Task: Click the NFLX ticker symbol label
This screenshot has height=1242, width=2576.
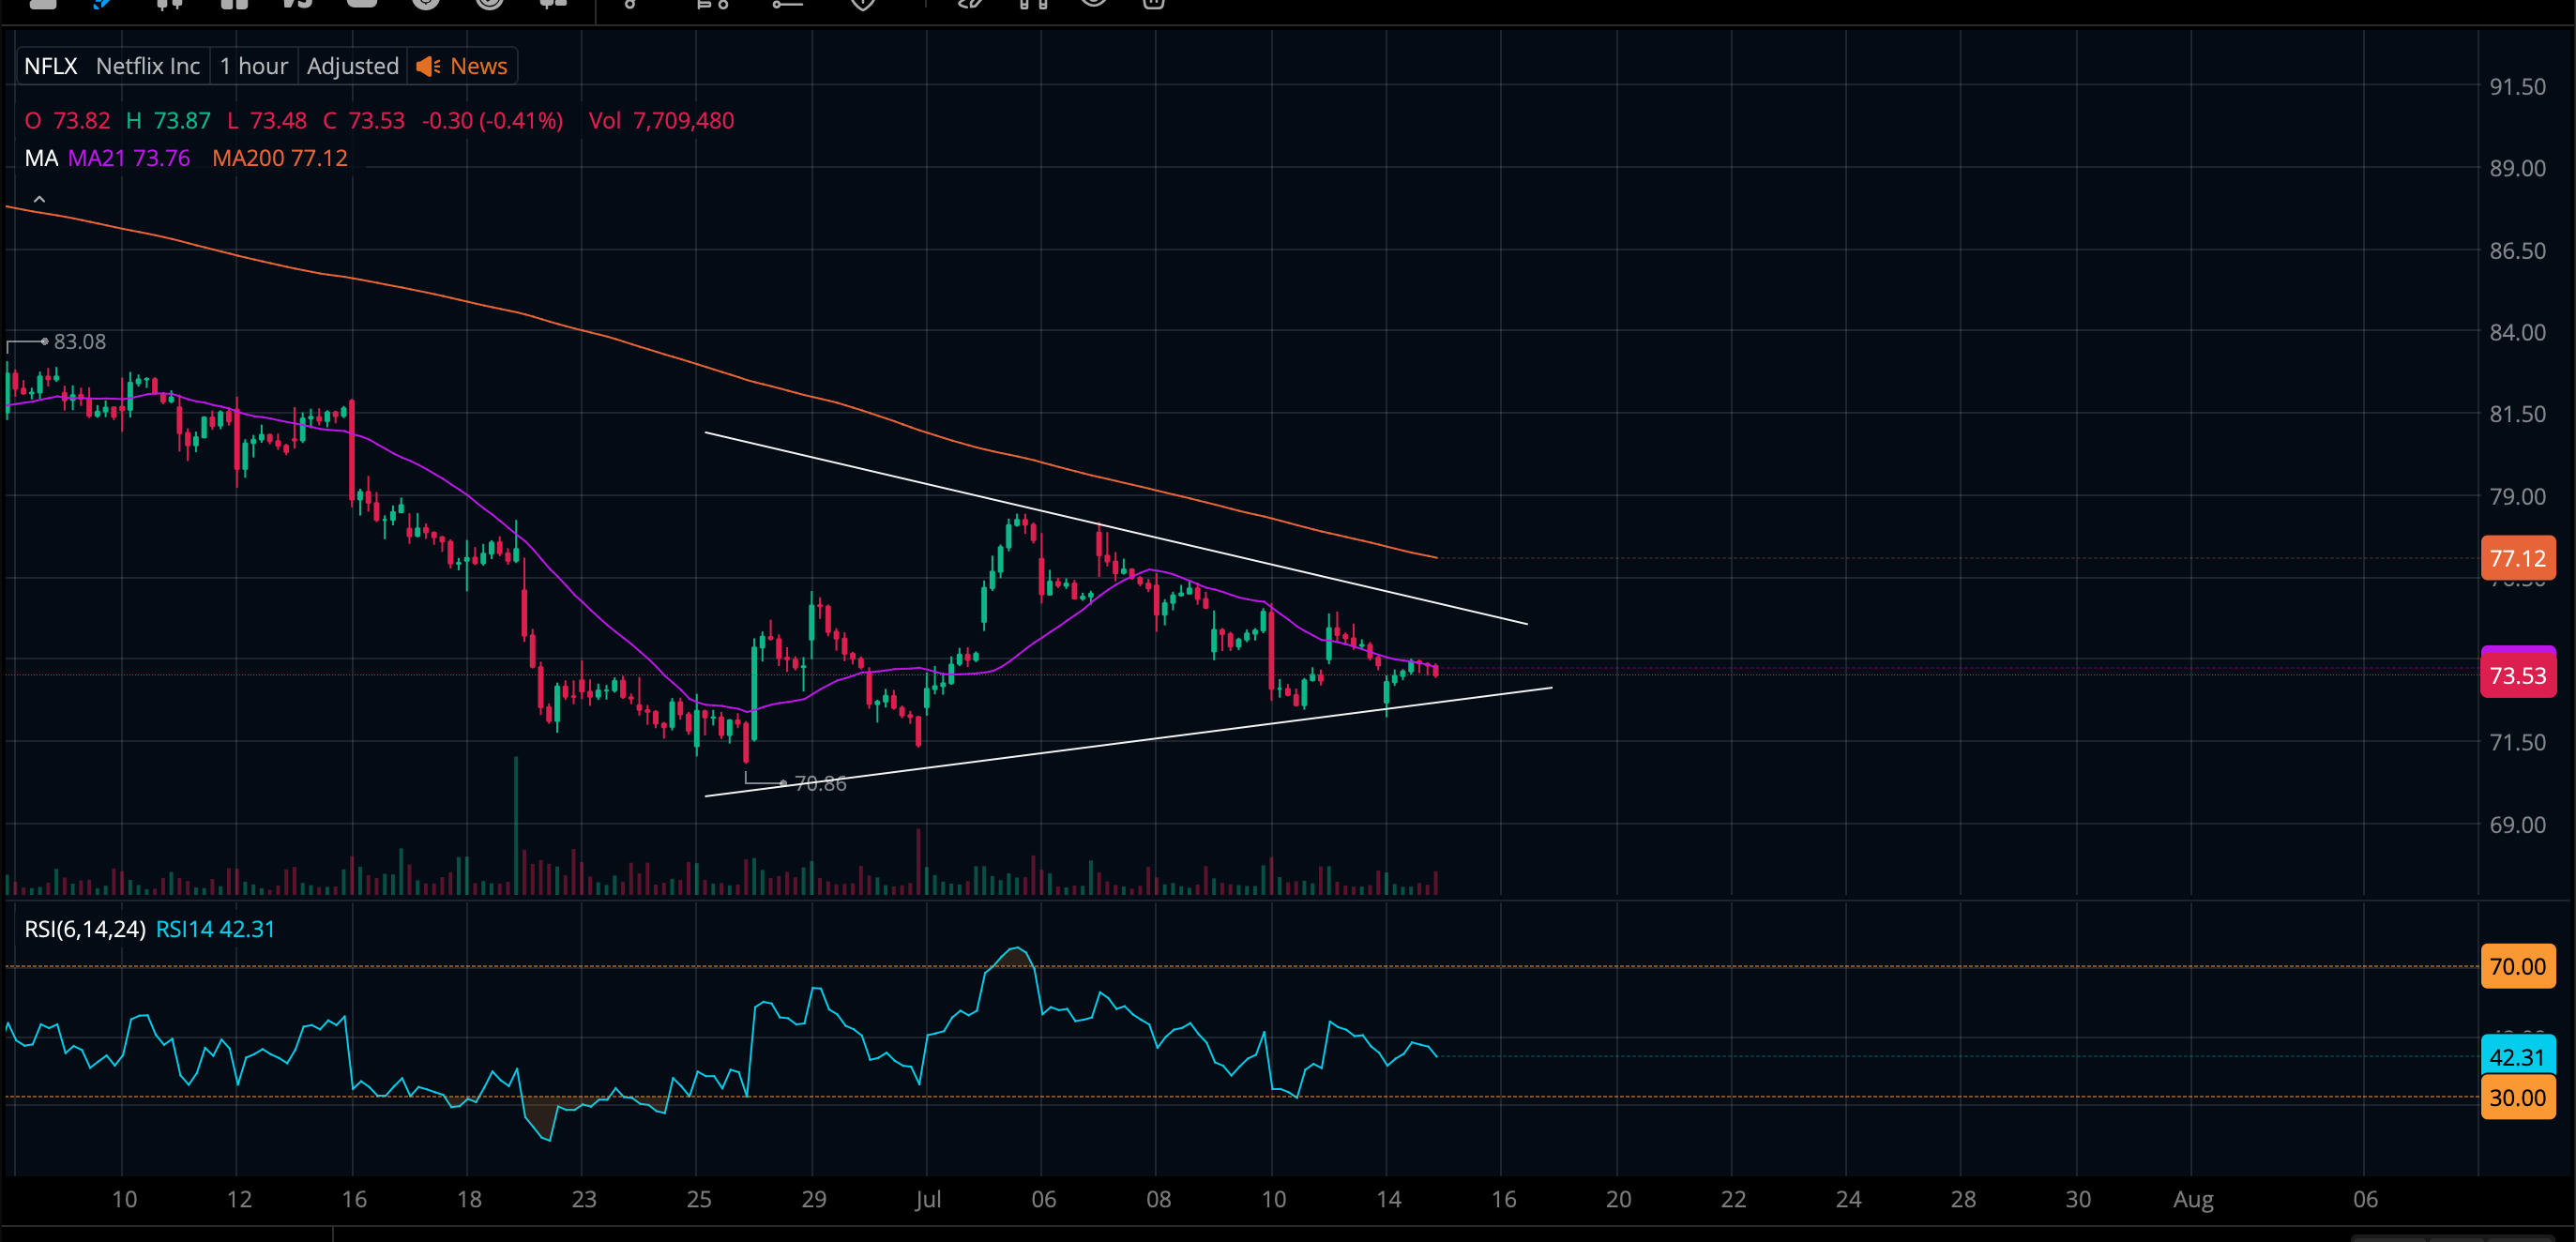Action: coord(50,66)
